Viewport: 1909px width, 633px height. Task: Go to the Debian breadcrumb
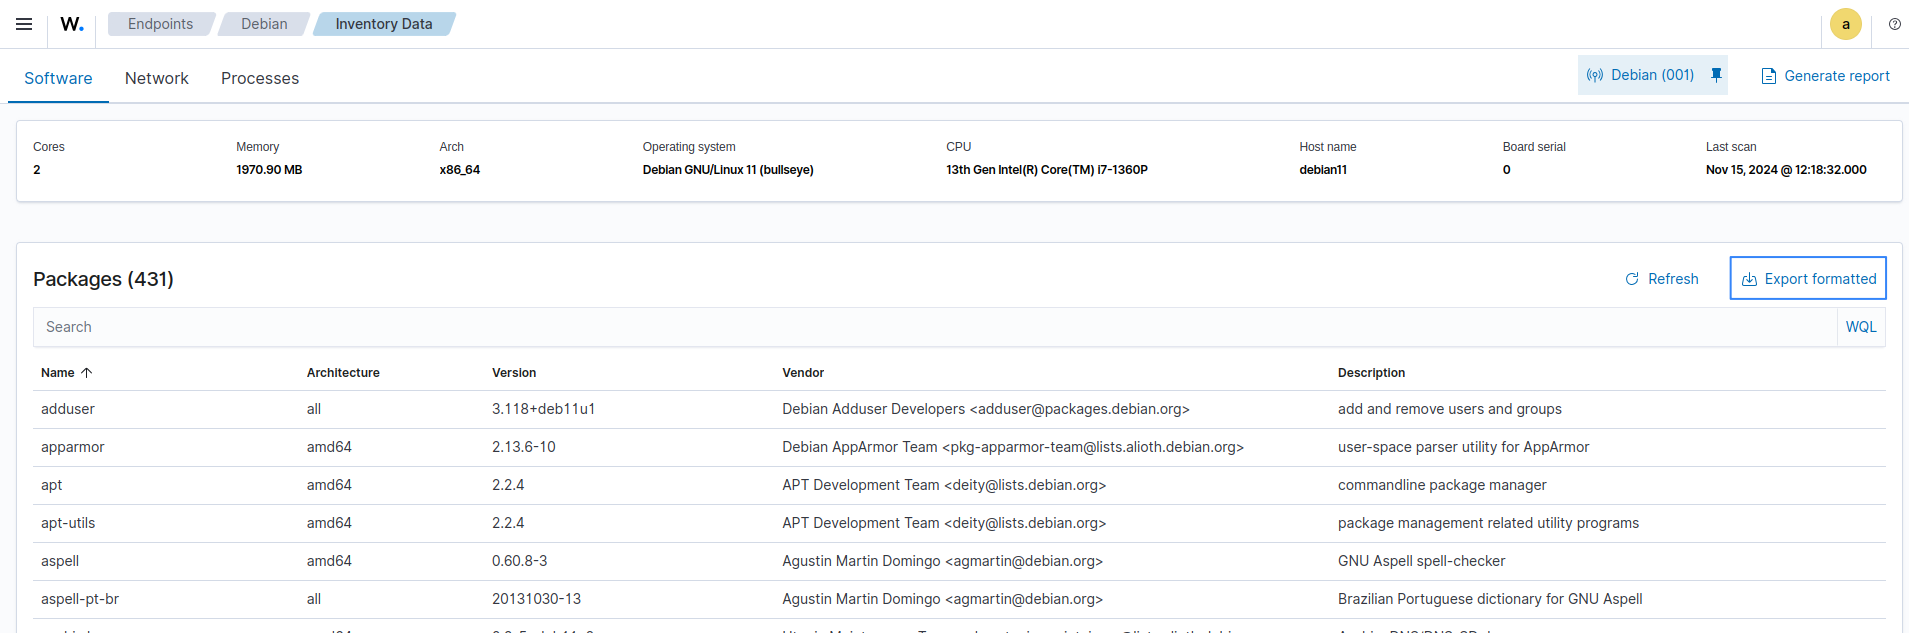pos(264,24)
